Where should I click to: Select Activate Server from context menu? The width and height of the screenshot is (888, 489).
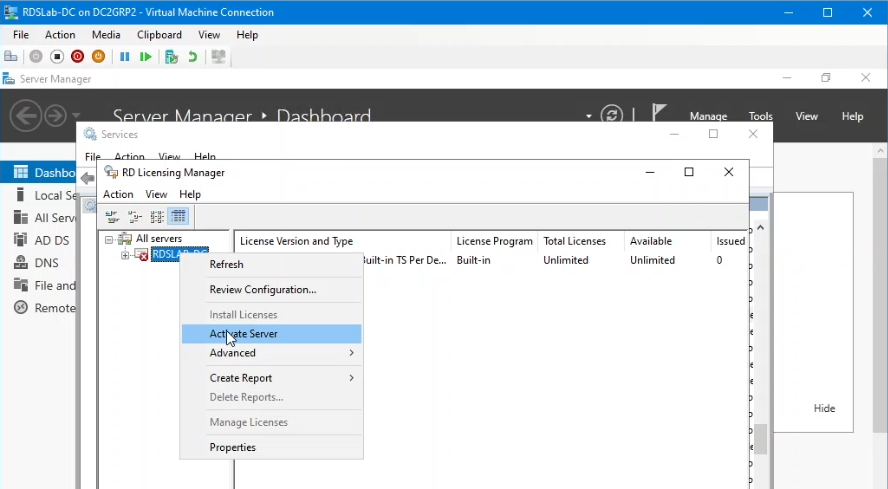click(243, 334)
